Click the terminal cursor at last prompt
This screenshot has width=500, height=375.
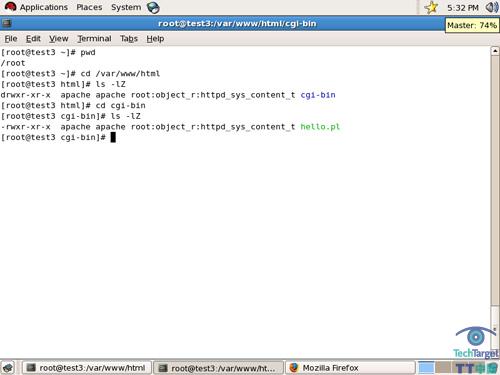click(113, 137)
